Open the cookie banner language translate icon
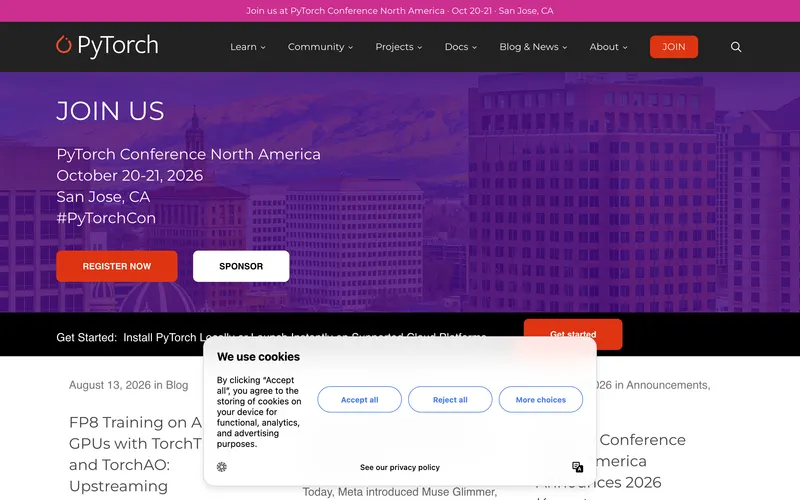The image size is (800, 500). coord(578,467)
